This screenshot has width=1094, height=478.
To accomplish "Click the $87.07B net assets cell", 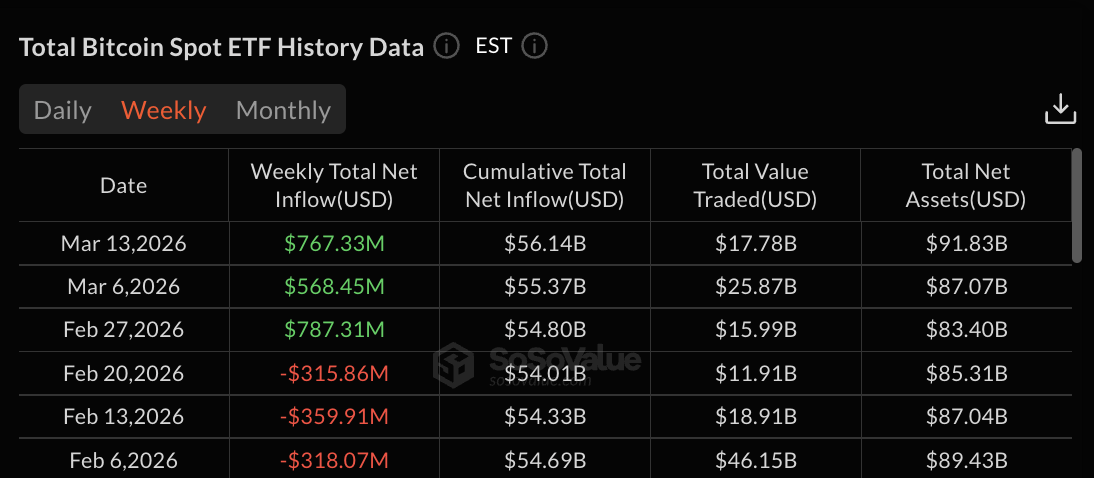I will [x=966, y=286].
